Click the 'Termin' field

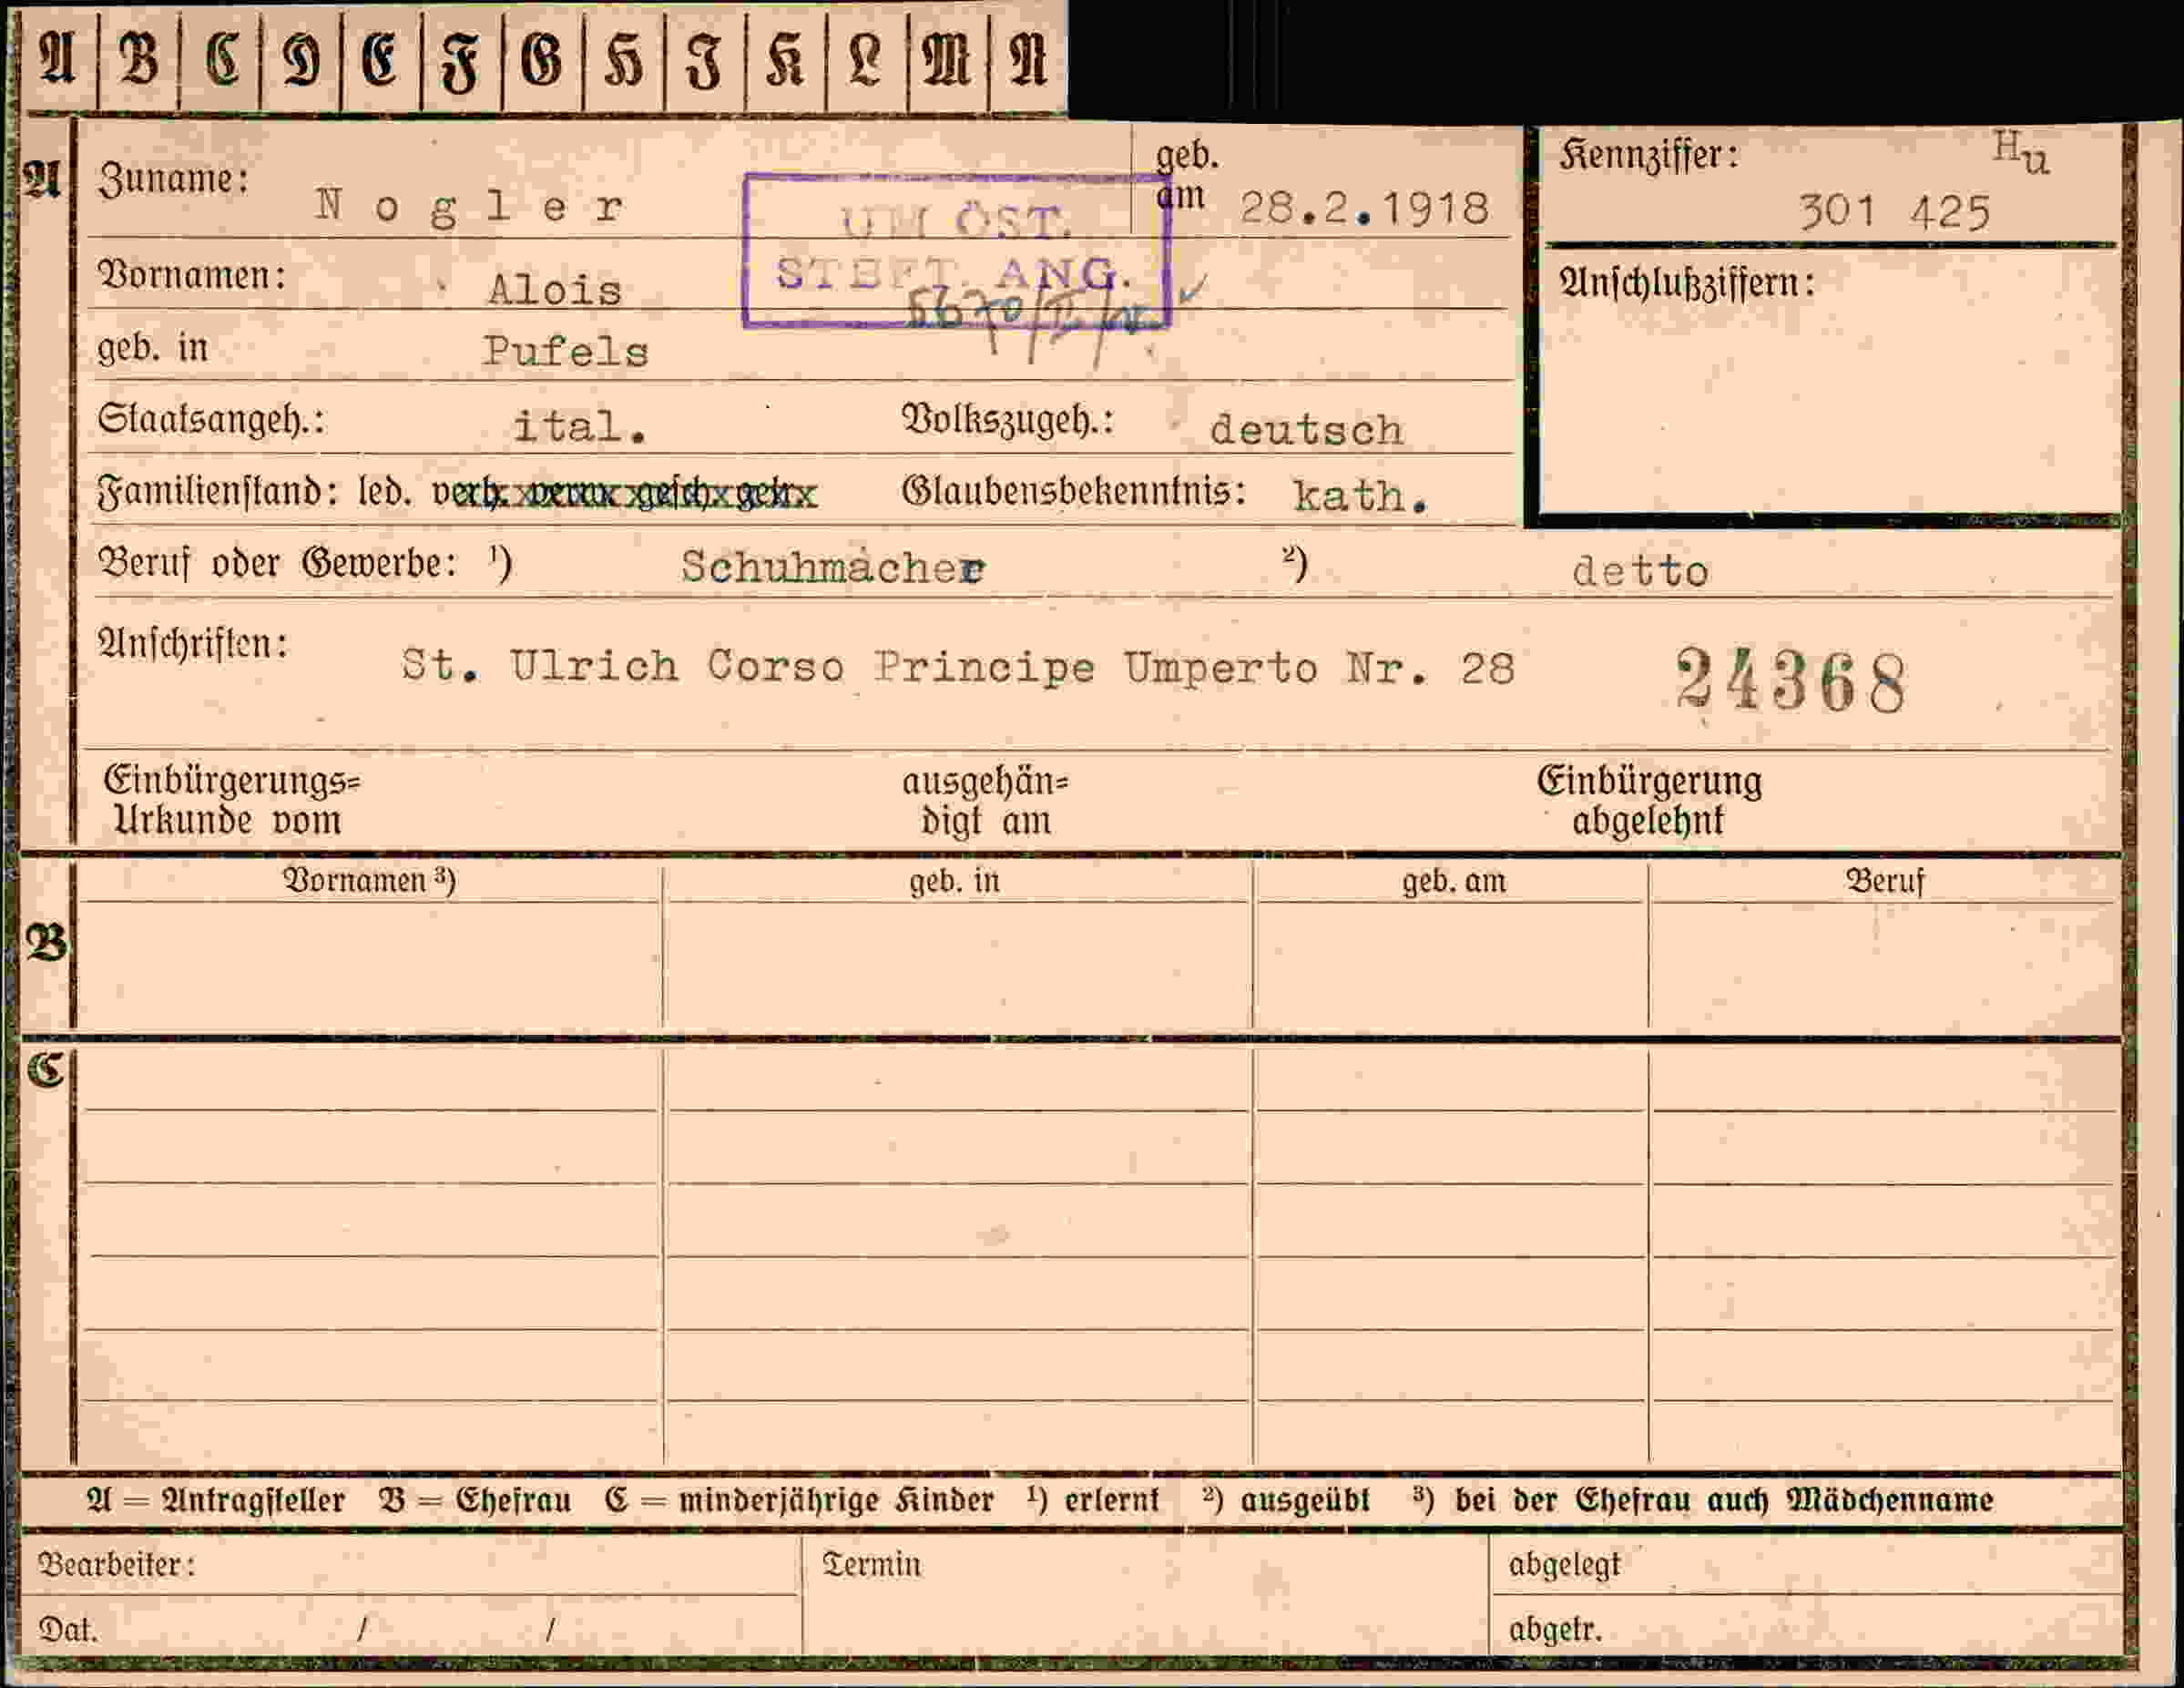[1146, 1596]
